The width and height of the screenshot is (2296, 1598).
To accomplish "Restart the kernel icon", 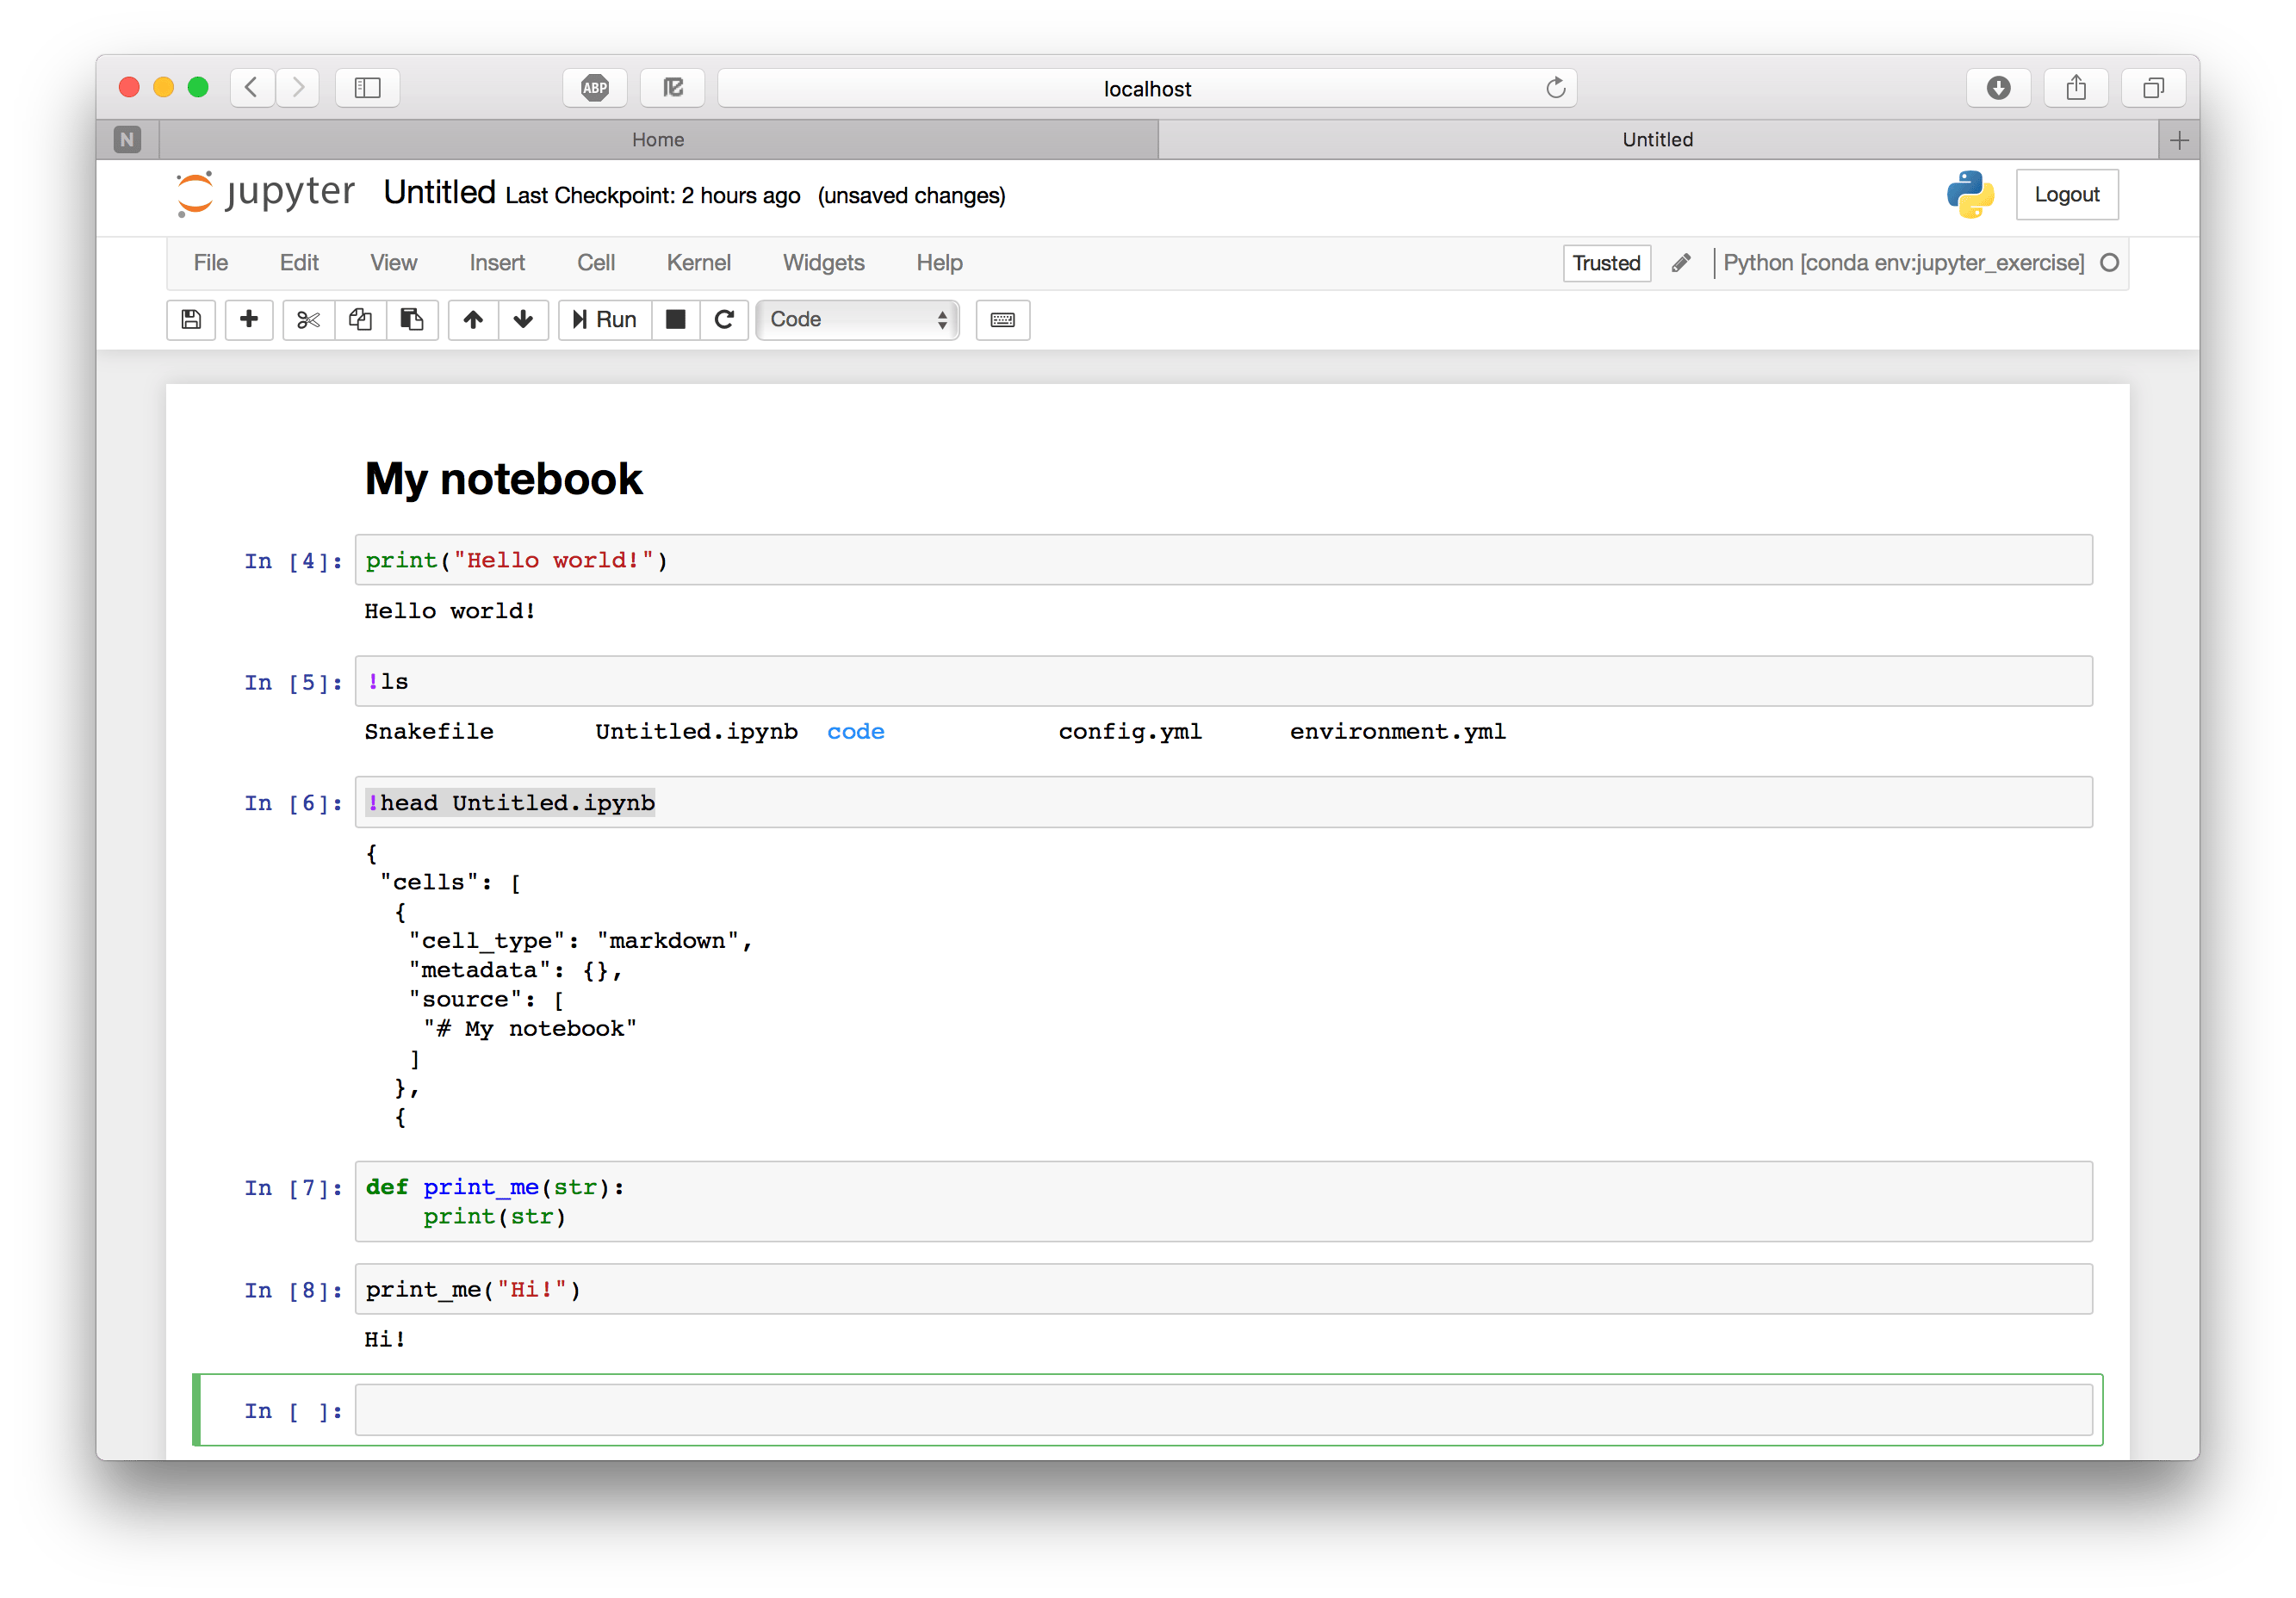I will point(725,320).
